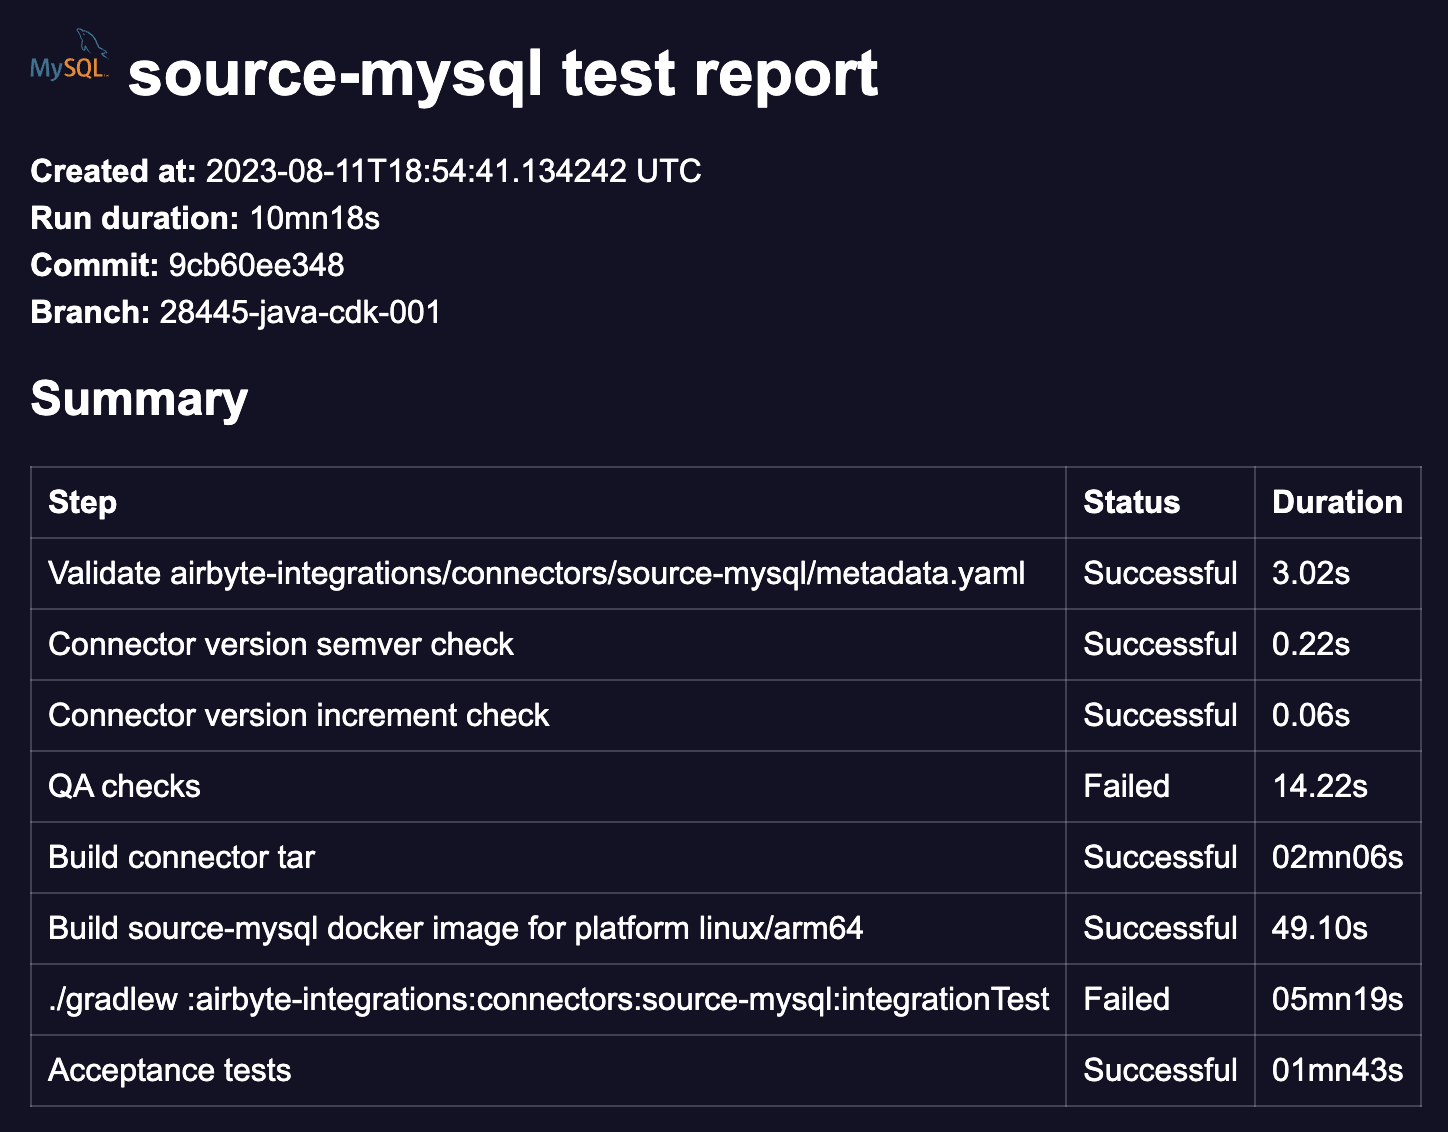The image size is (1448, 1132).
Task: Open the branch 28445-java-cdk-001
Action: (x=300, y=312)
